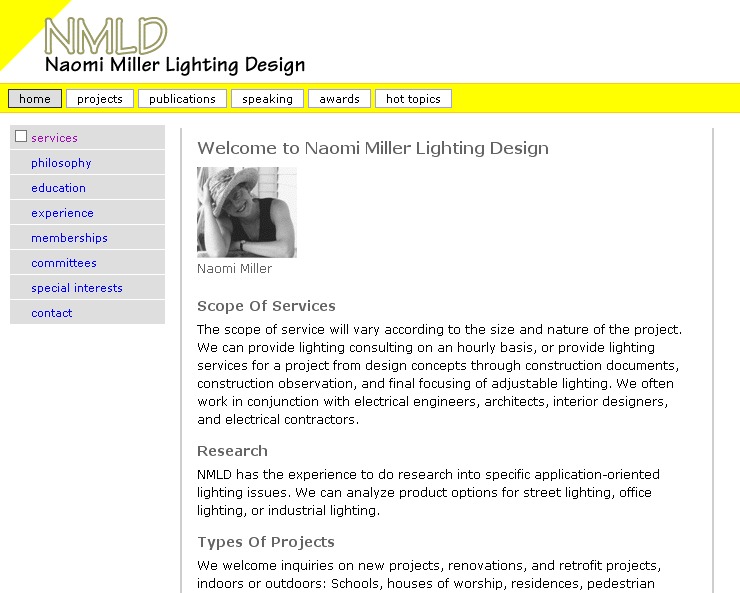Click the Naomi Miller photo caption
The height and width of the screenshot is (593, 740).
(x=235, y=268)
